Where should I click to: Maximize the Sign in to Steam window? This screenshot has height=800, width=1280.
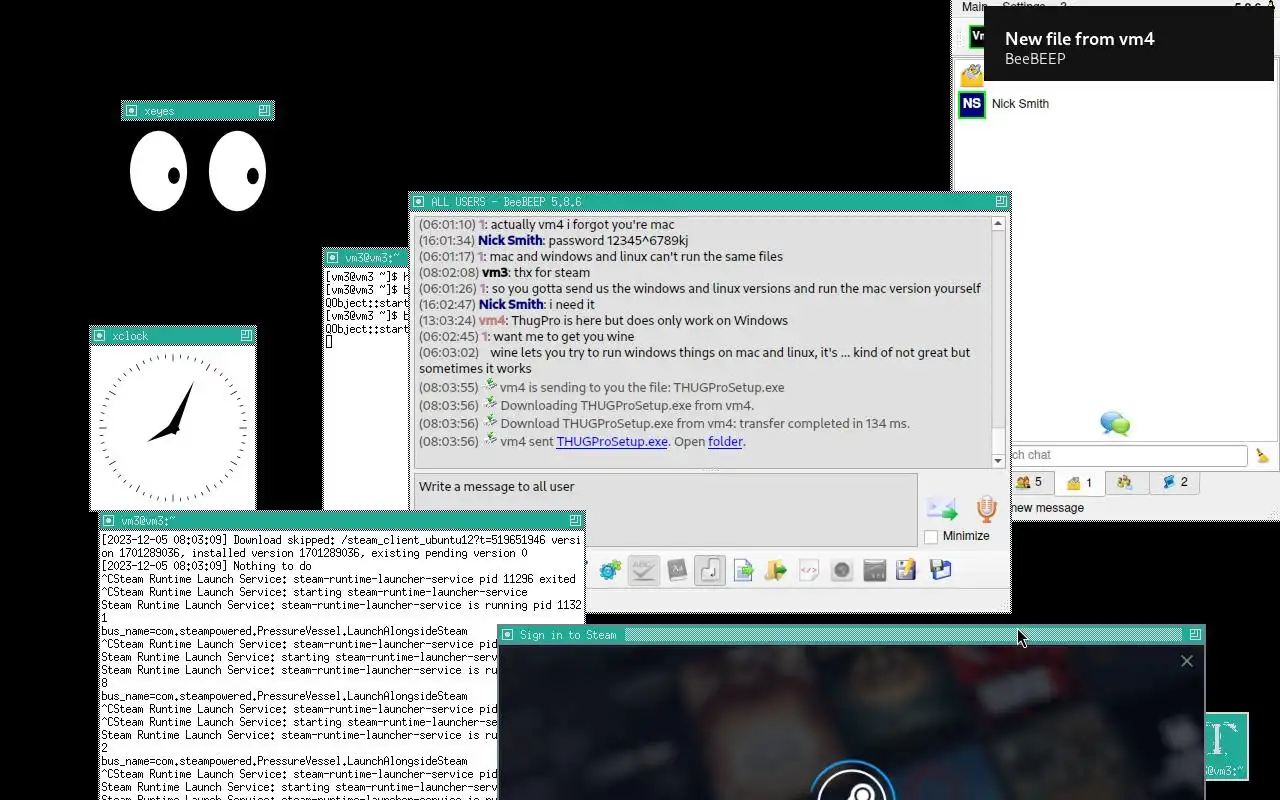click(1195, 635)
